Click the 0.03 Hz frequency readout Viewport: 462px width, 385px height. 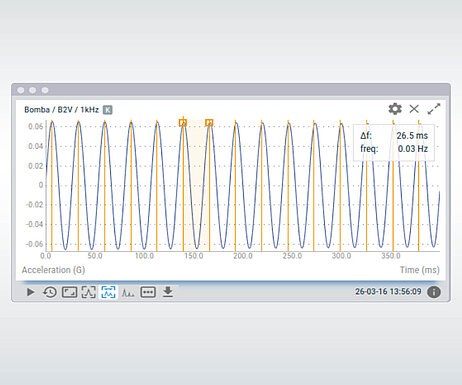(x=413, y=149)
